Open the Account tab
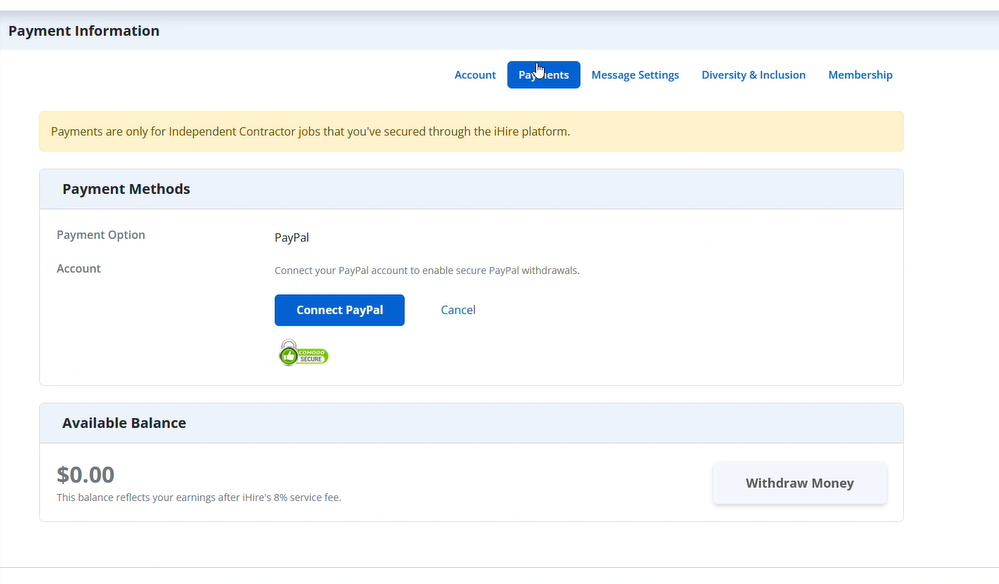 pos(475,75)
